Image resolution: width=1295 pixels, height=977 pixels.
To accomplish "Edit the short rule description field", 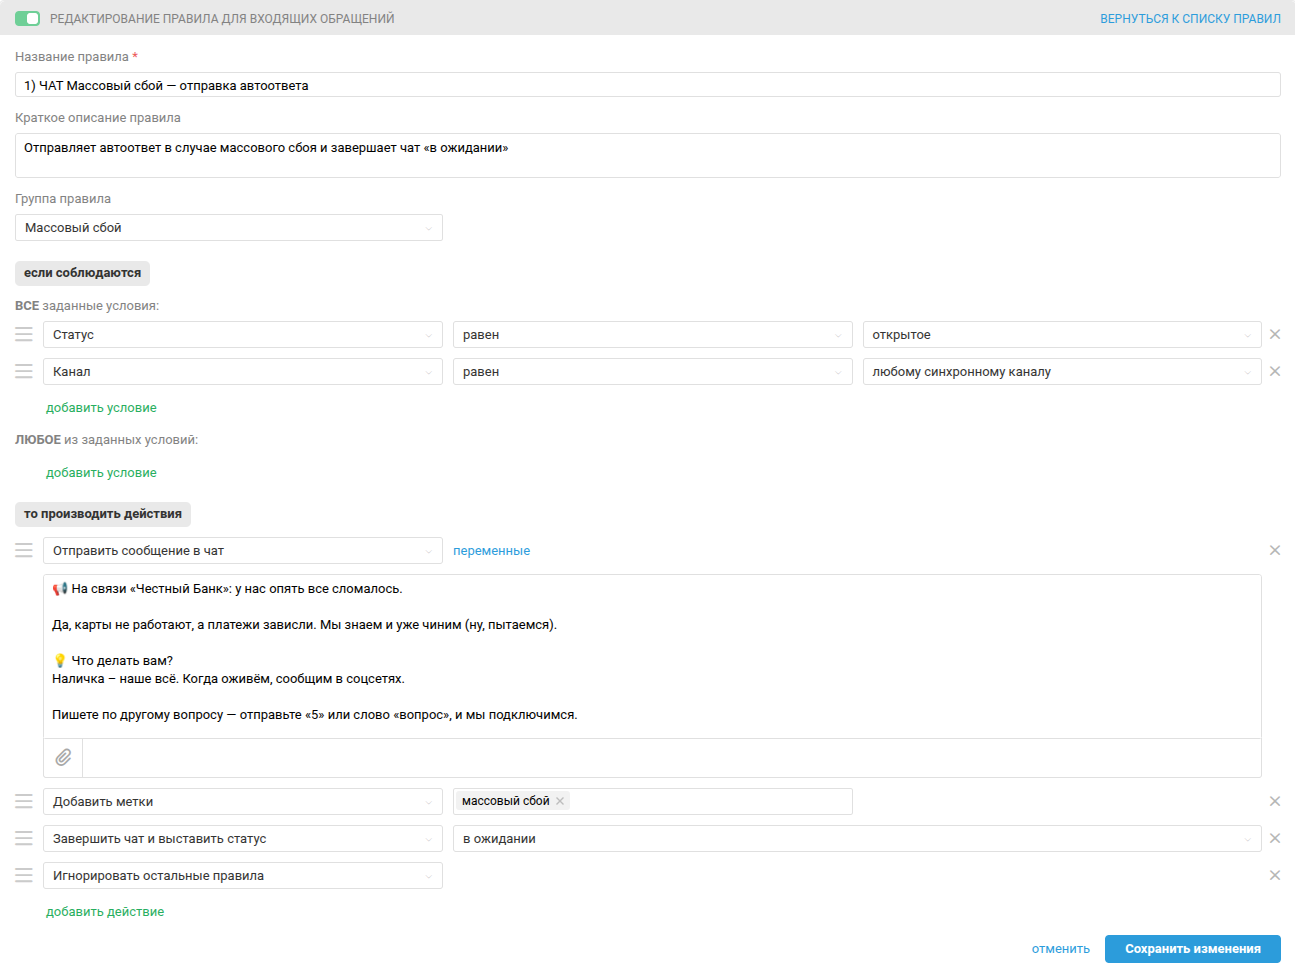I will click(x=647, y=155).
